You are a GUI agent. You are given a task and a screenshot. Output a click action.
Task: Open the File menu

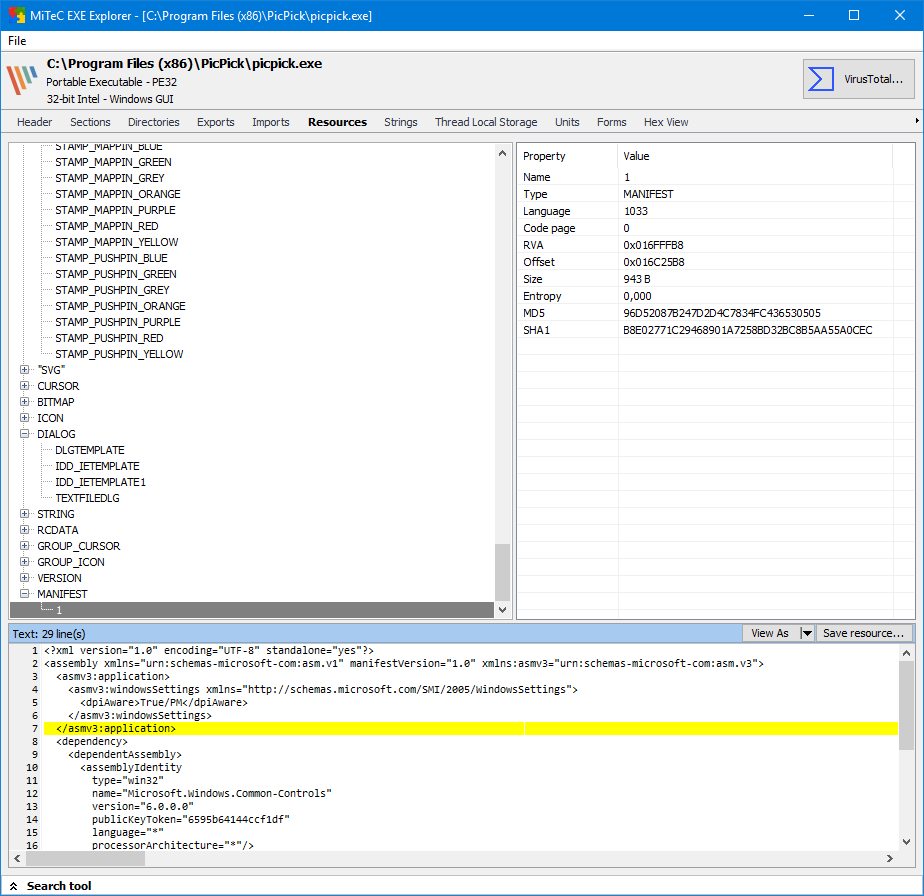(17, 41)
